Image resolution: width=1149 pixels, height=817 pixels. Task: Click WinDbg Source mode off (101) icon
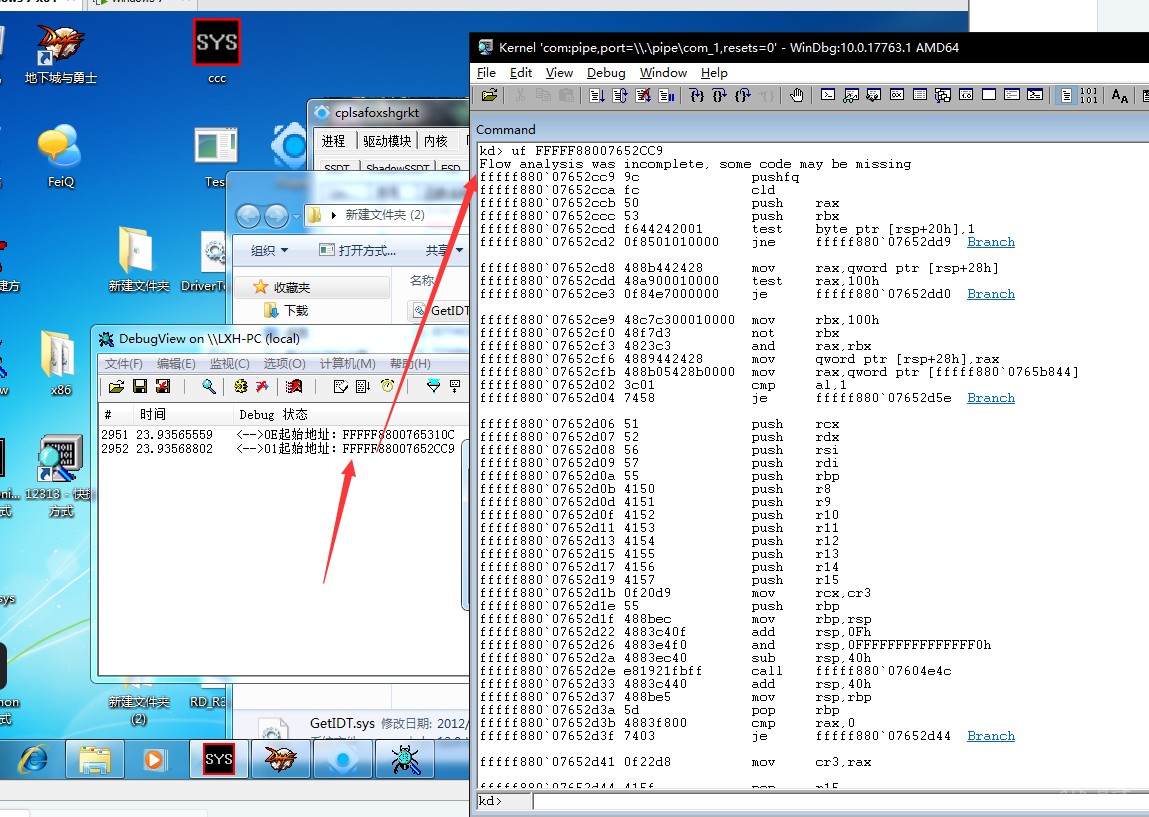pyautogui.click(x=1088, y=95)
